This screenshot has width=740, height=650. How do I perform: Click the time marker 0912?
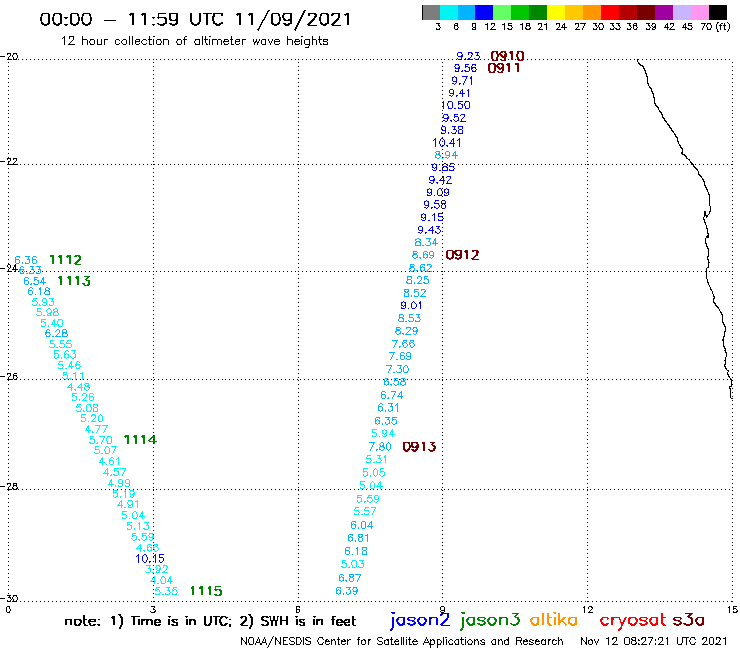coord(462,255)
